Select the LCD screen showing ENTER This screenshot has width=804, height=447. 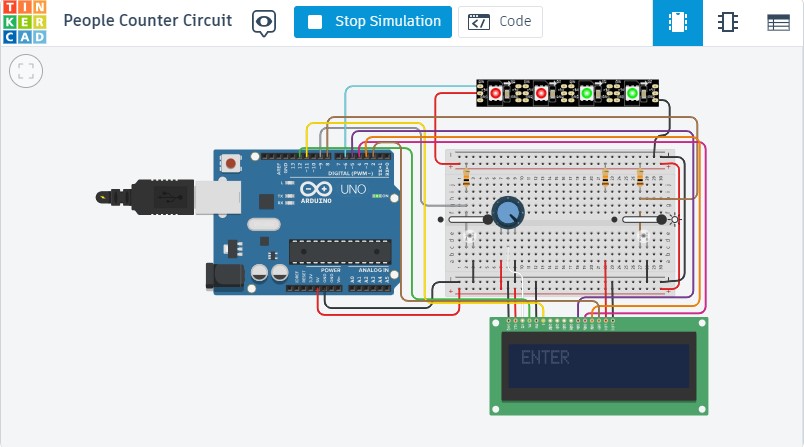point(598,365)
